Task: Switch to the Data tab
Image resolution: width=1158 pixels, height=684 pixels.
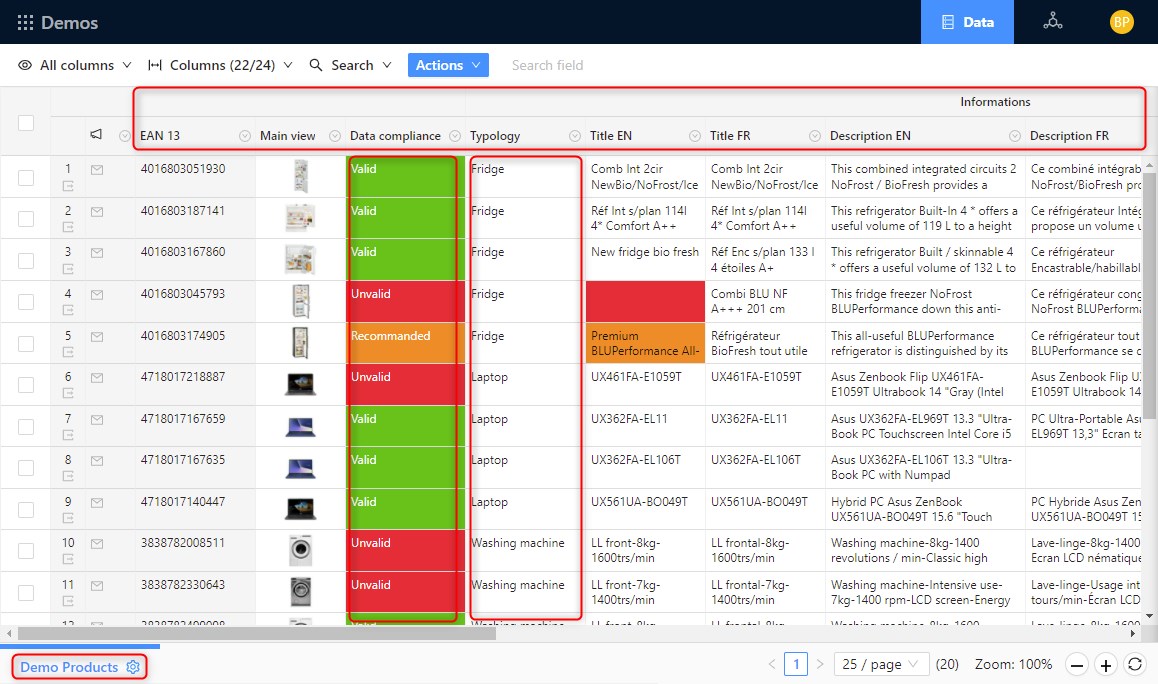Action: pyautogui.click(x=967, y=22)
